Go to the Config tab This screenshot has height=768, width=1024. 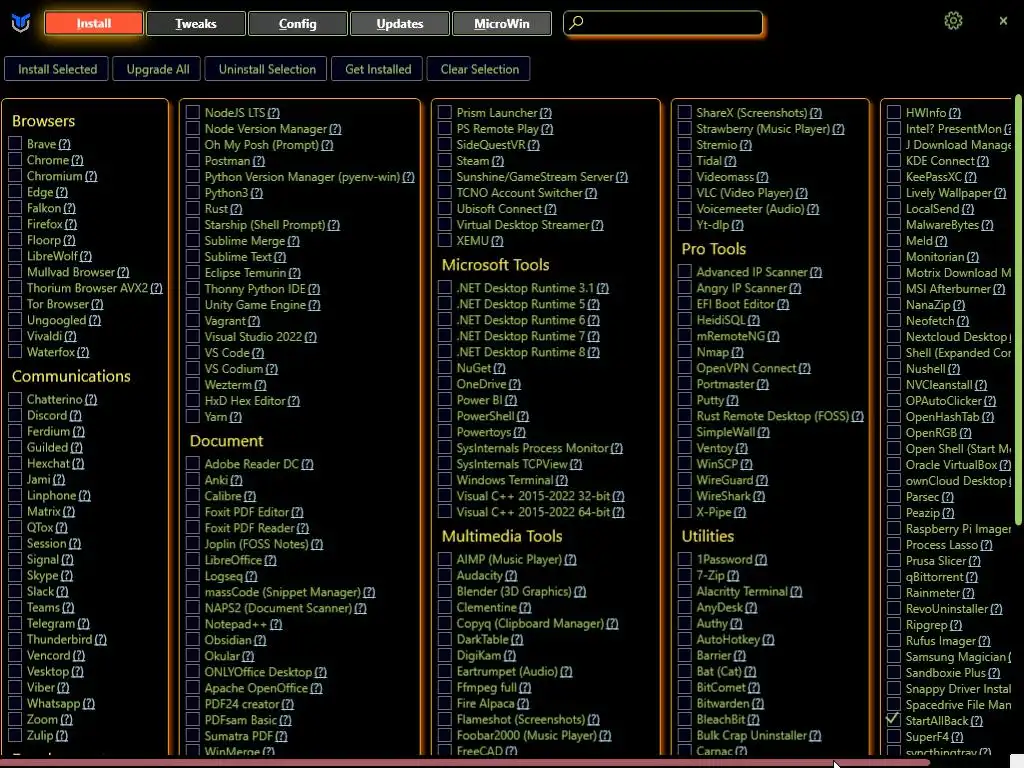[x=298, y=24]
